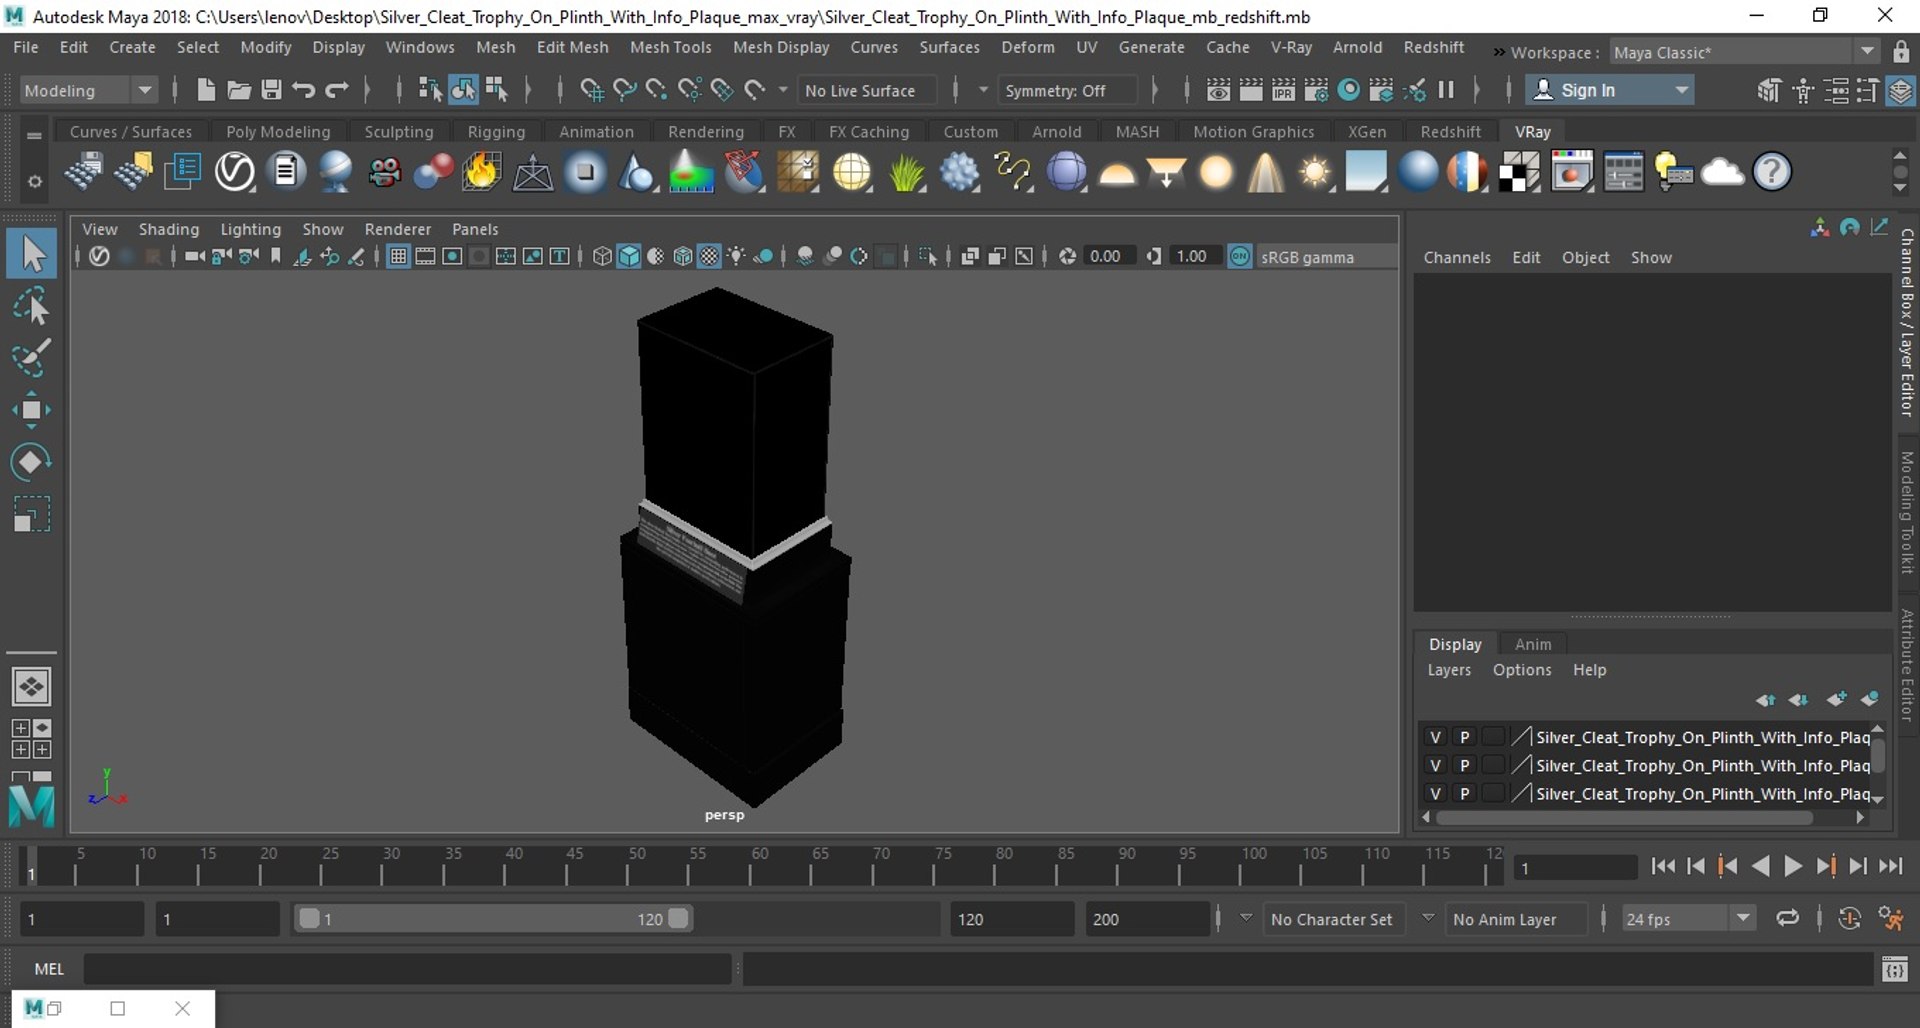Pick the Lasso selection tool

point(31,306)
